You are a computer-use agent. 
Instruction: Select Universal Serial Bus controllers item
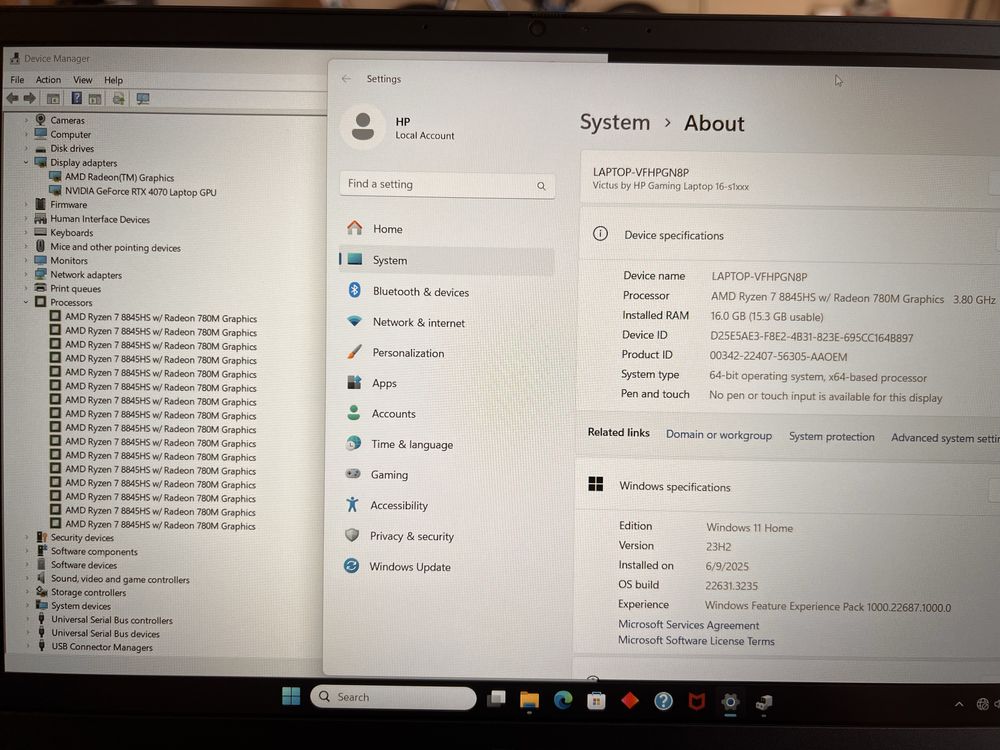tap(112, 620)
